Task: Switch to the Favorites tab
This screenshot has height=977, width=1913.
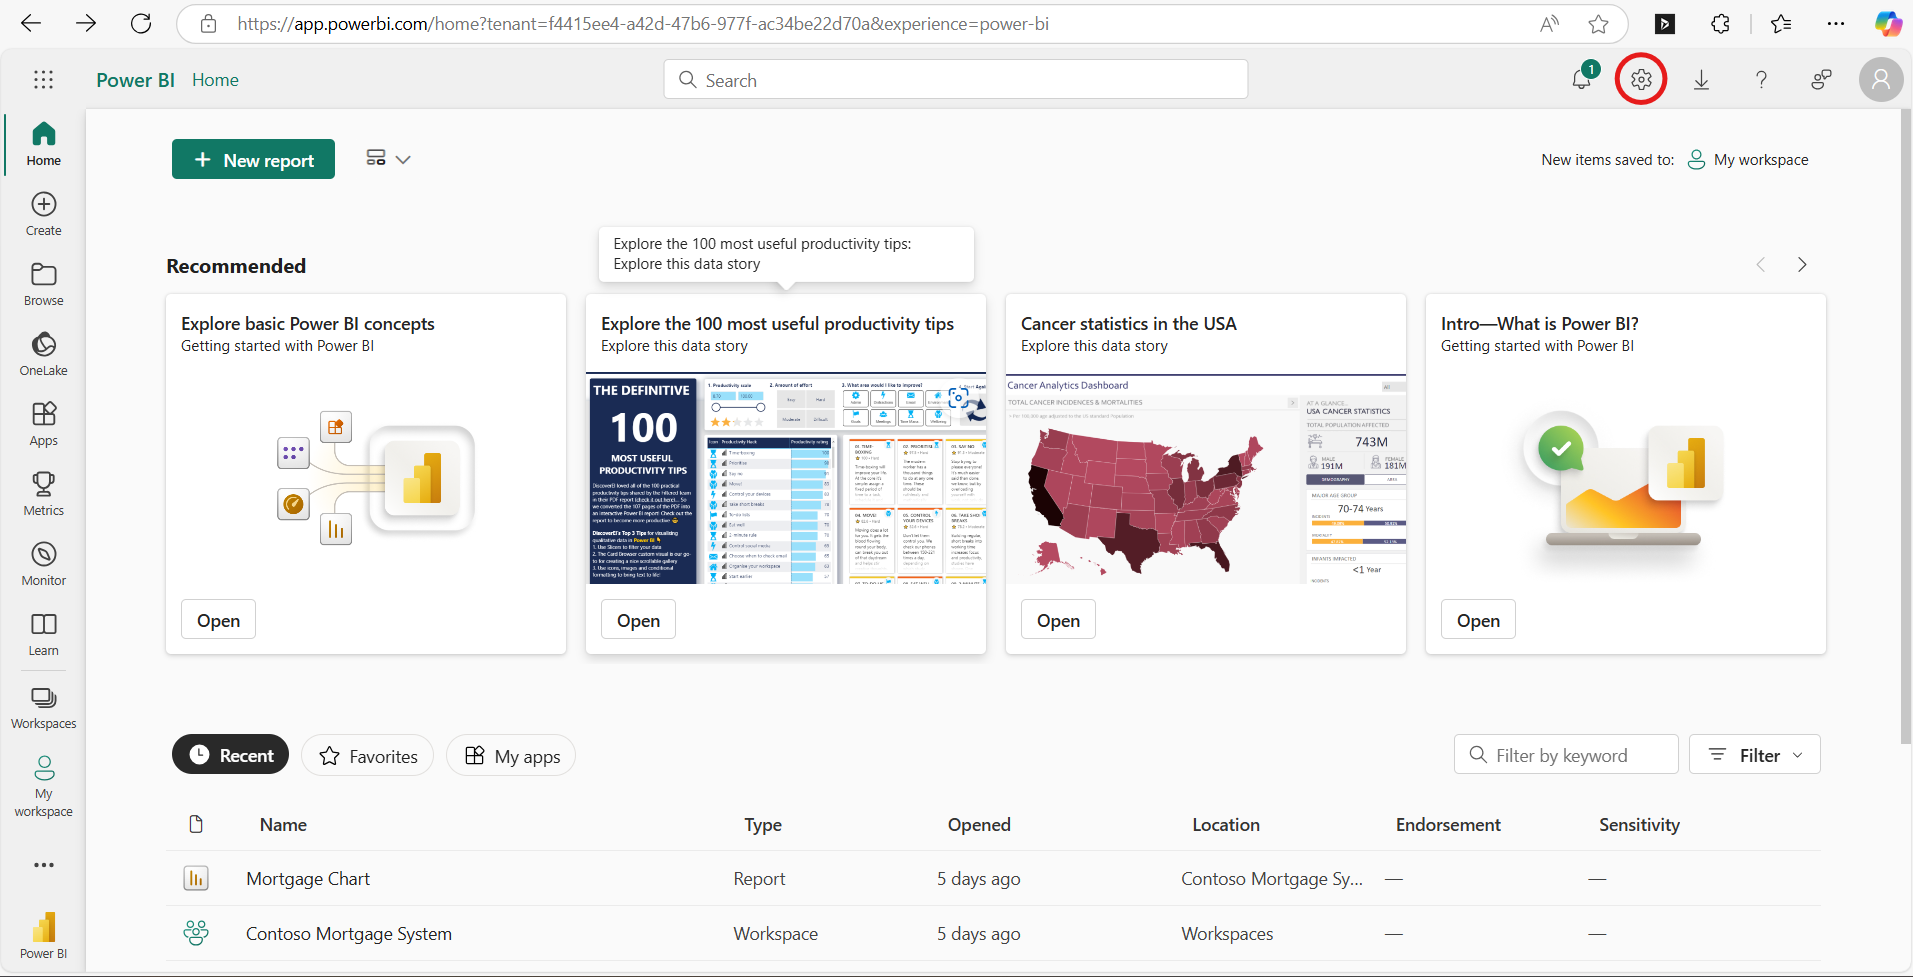Action: pos(367,756)
